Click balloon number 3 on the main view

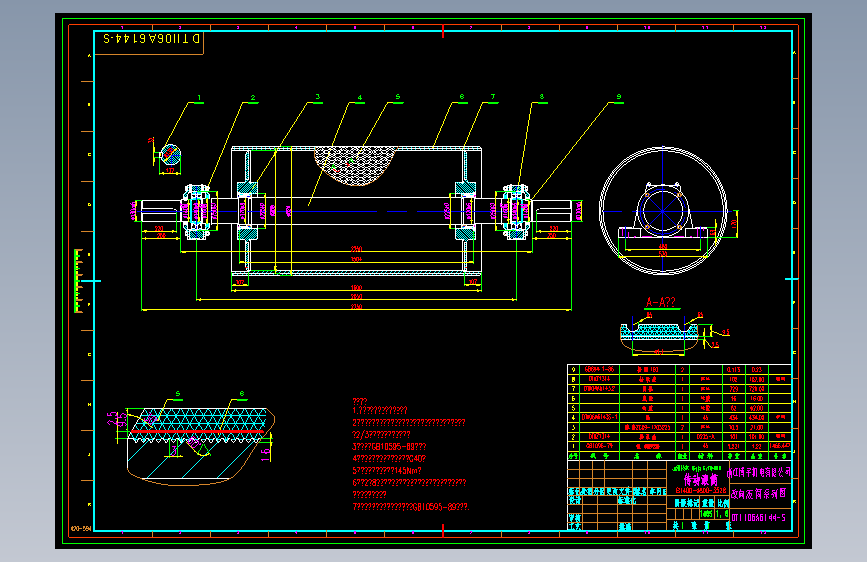317,97
